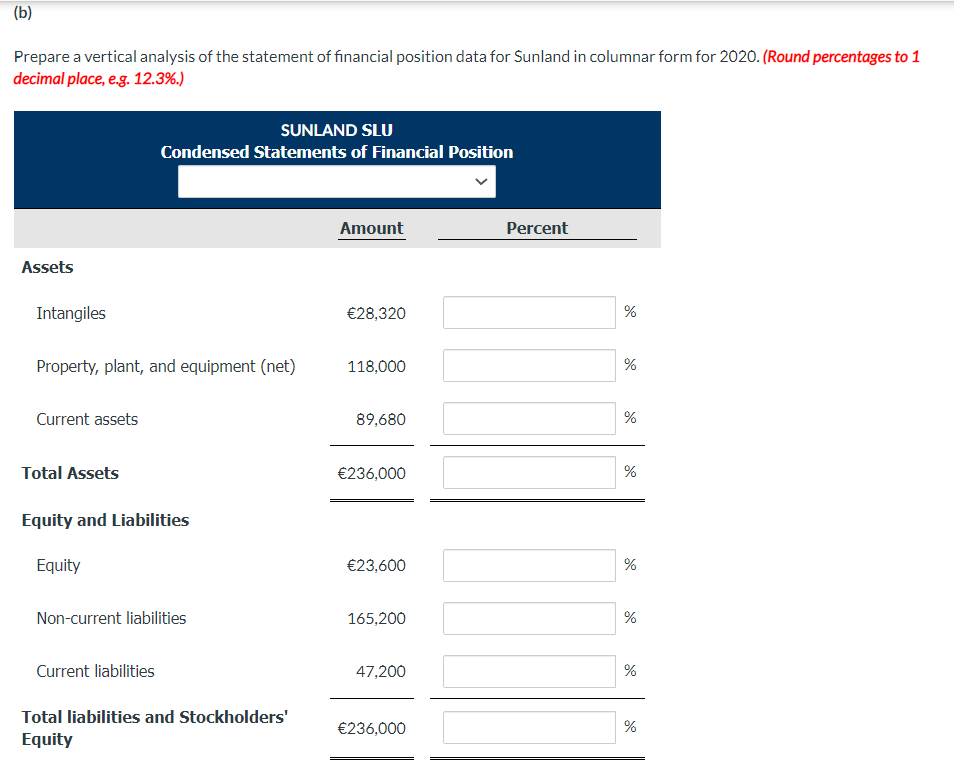Click the 118,000 property amount value
954x780 pixels.
click(x=377, y=366)
